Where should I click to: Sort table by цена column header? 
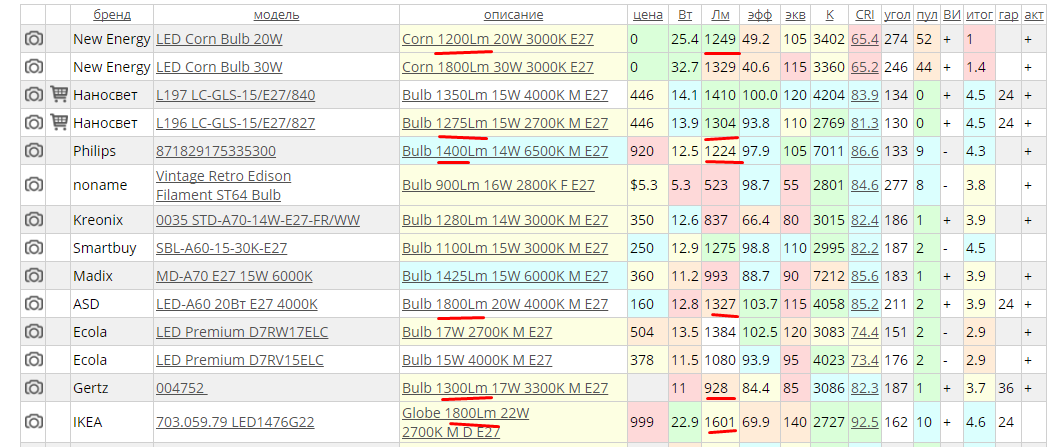[x=648, y=15]
